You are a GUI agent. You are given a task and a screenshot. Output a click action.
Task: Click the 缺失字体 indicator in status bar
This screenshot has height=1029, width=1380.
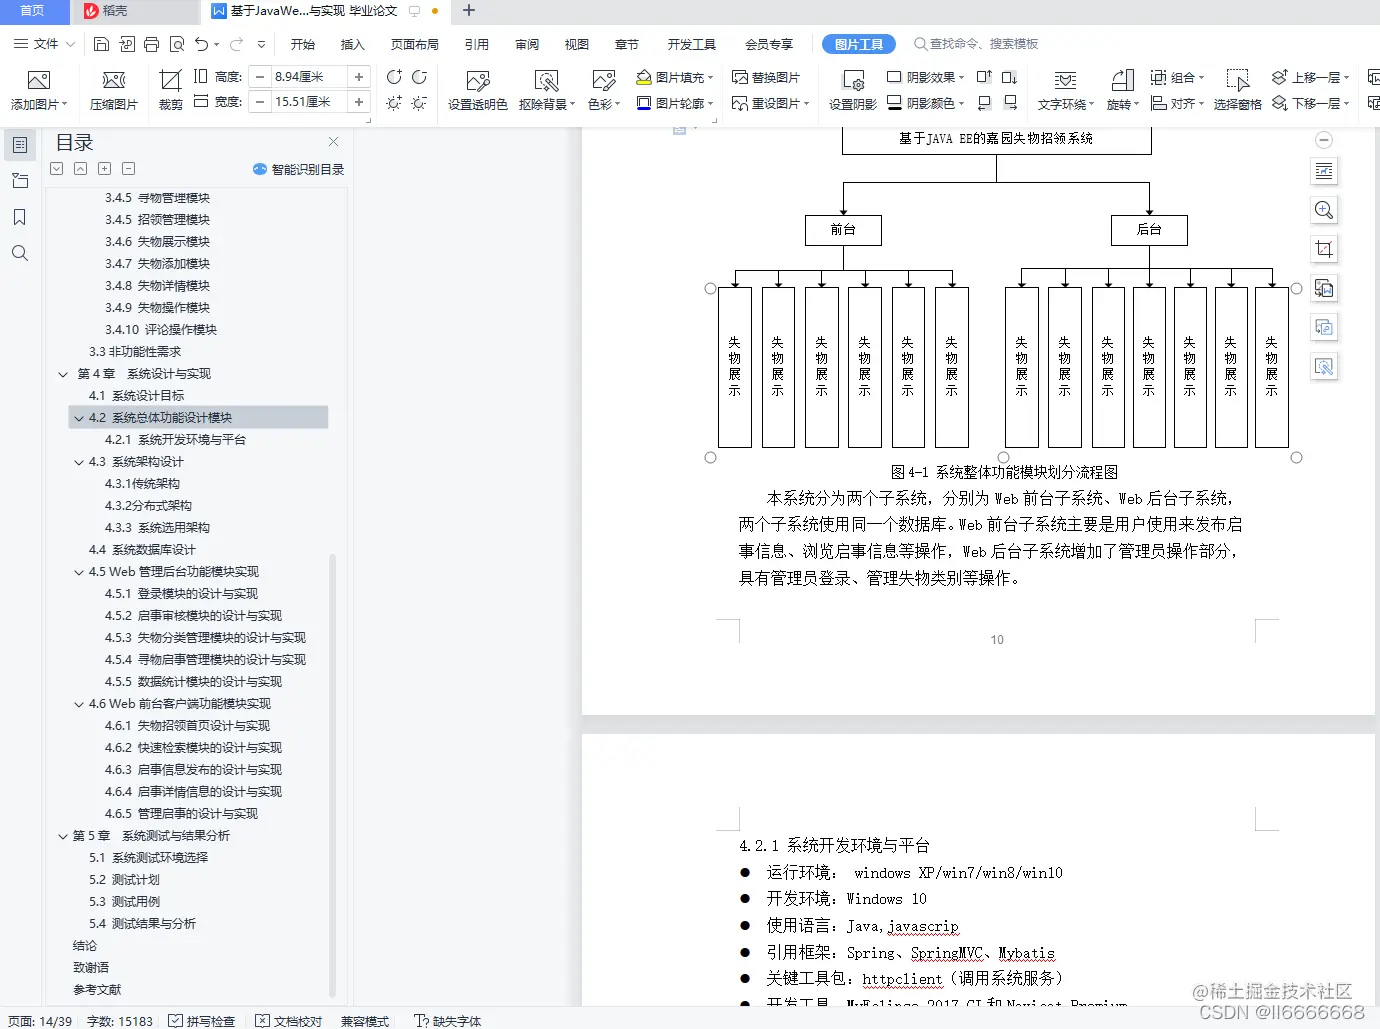[x=448, y=1021]
